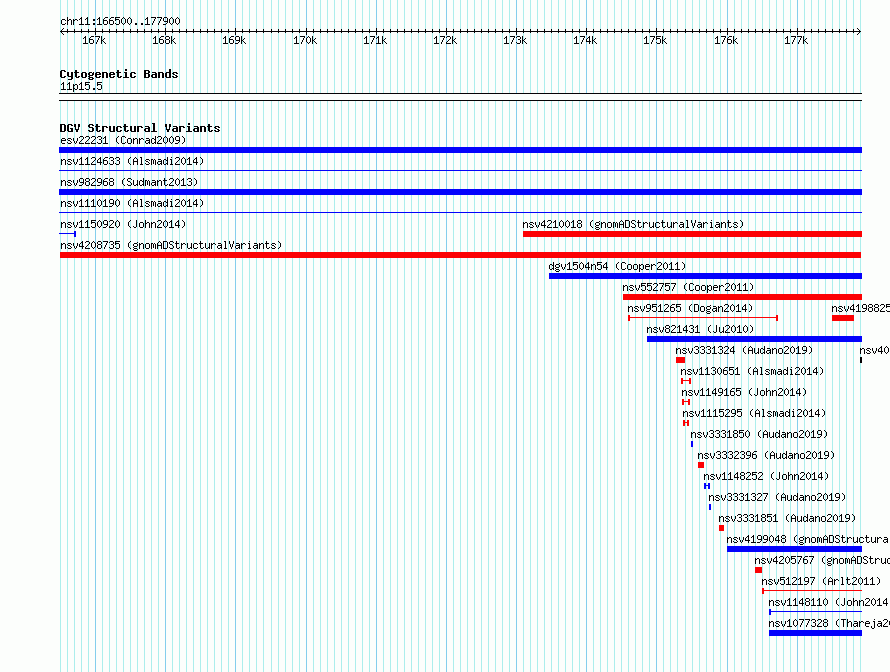This screenshot has height=672, width=890.
Task: Open nsv1148110 (John2014) label
Action: [828, 602]
